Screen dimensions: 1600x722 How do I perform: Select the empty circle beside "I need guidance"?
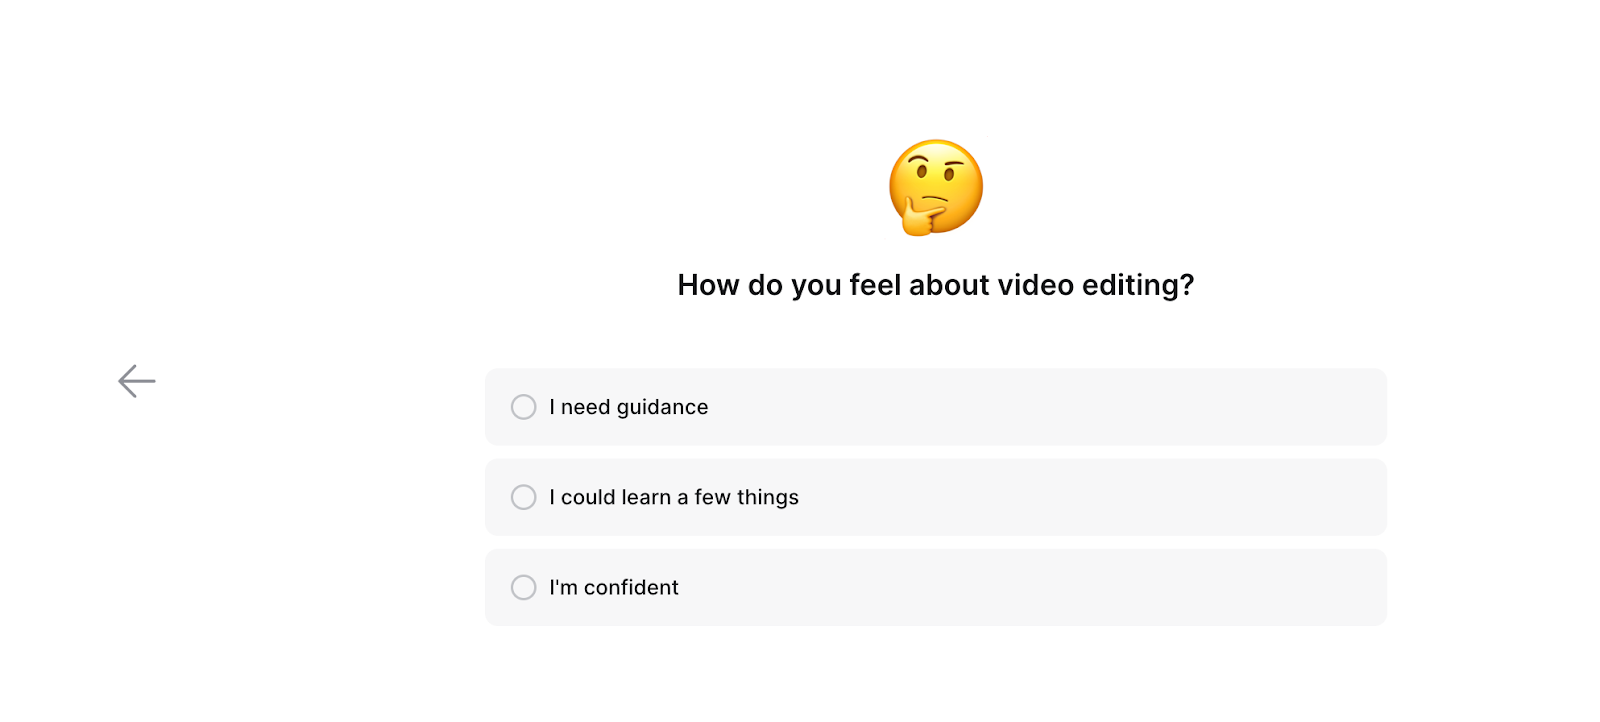tap(523, 407)
